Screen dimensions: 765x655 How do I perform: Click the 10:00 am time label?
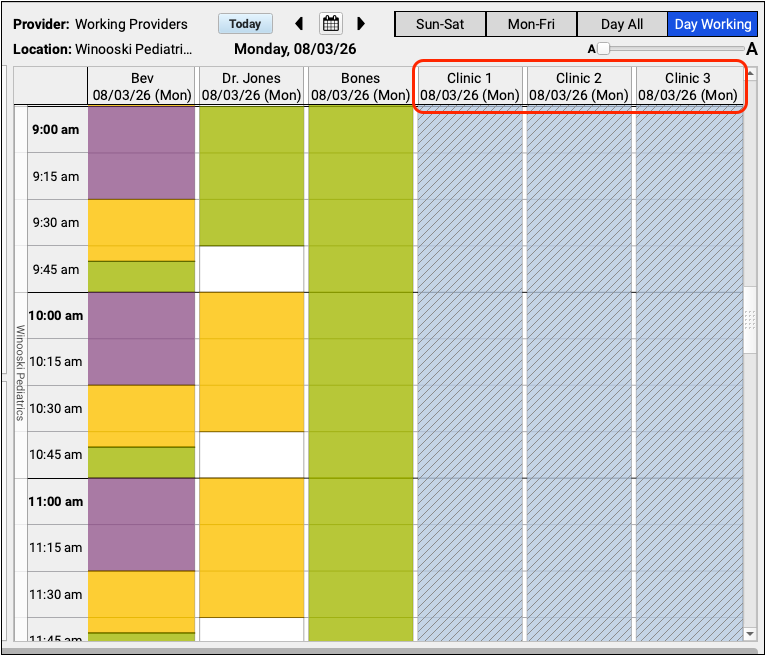[56, 316]
